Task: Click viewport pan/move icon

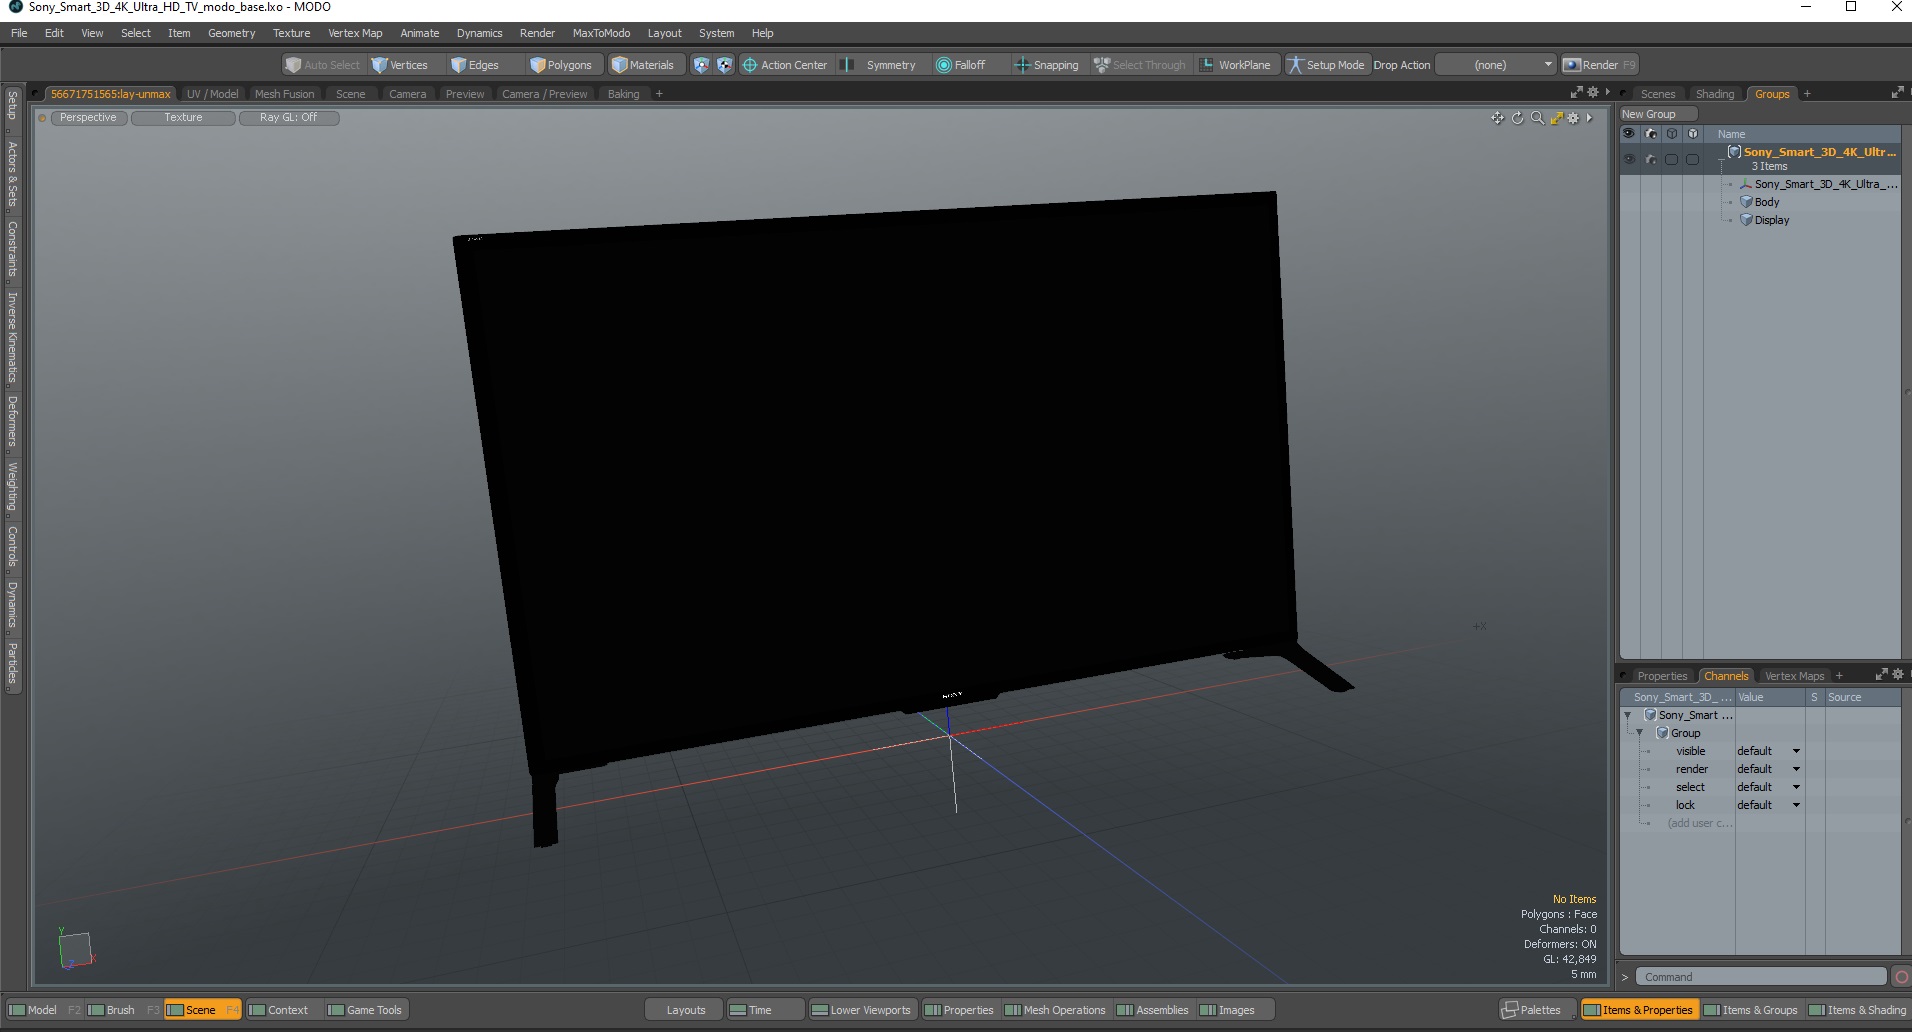Action: click(1497, 118)
